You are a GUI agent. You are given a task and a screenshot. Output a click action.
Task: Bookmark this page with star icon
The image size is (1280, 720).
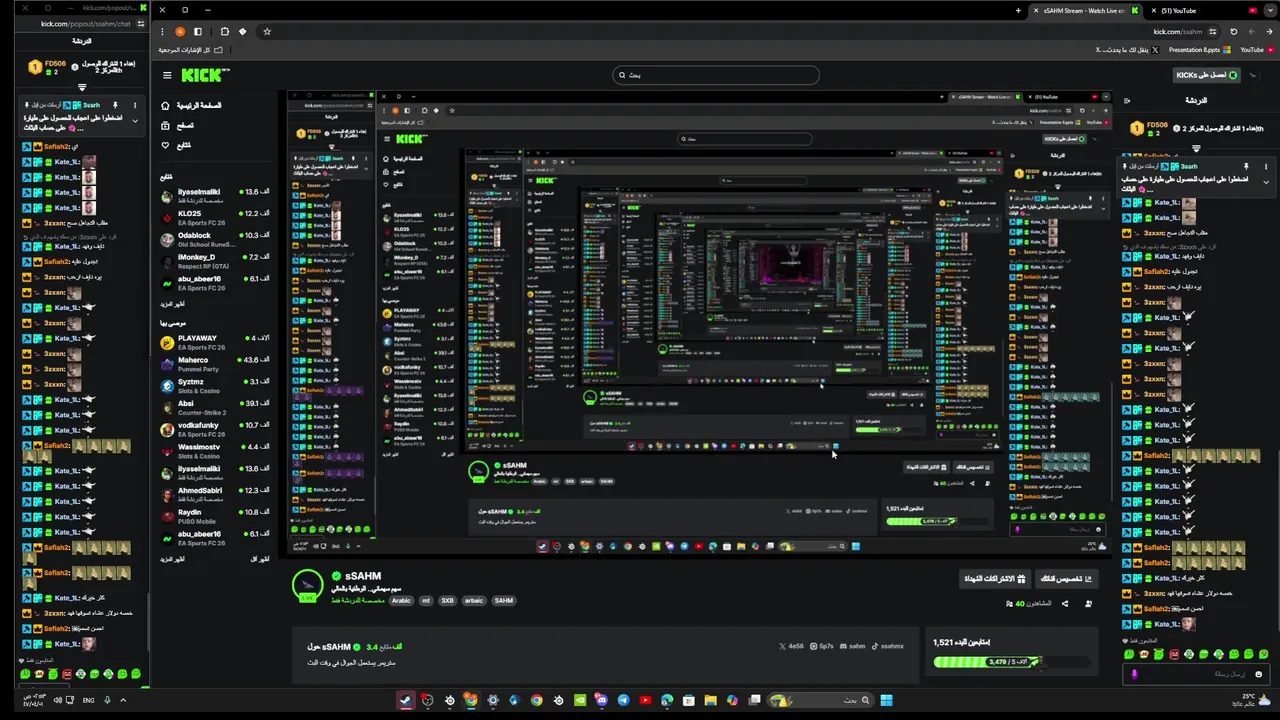(x=267, y=31)
